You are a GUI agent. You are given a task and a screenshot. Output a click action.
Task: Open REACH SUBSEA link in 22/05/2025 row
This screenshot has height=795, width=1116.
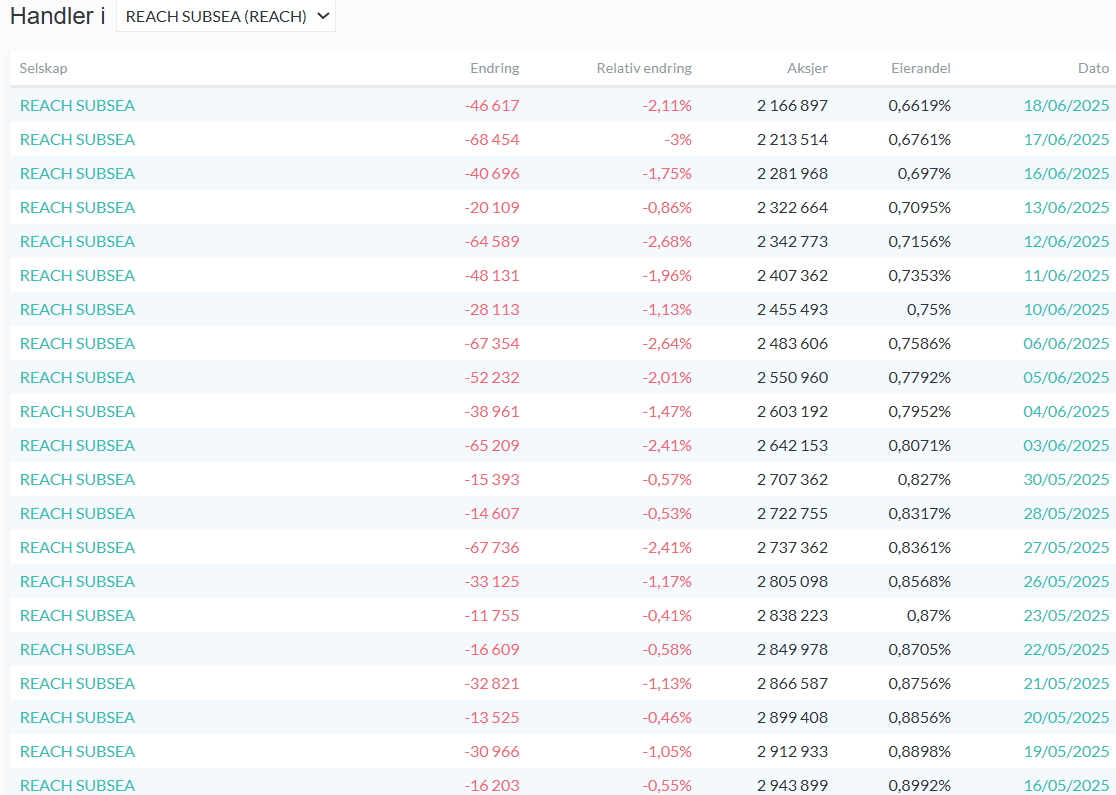coord(78,649)
